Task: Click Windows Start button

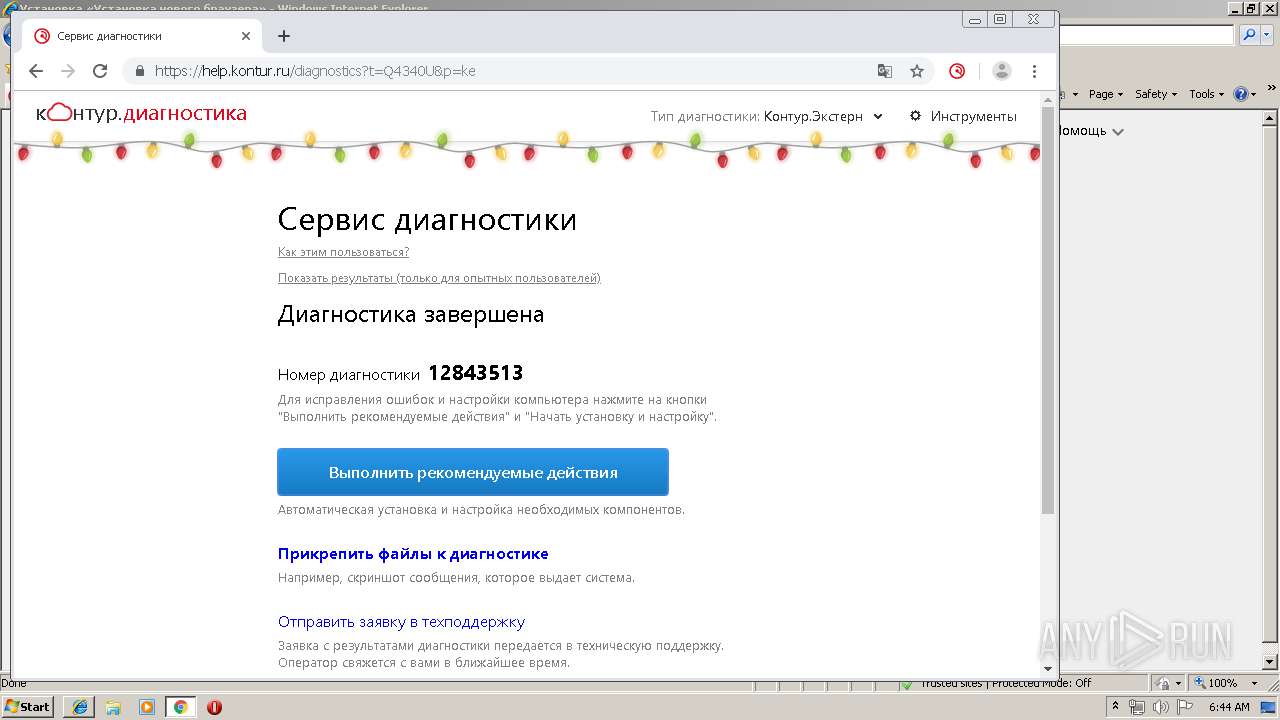Action: click(27, 706)
